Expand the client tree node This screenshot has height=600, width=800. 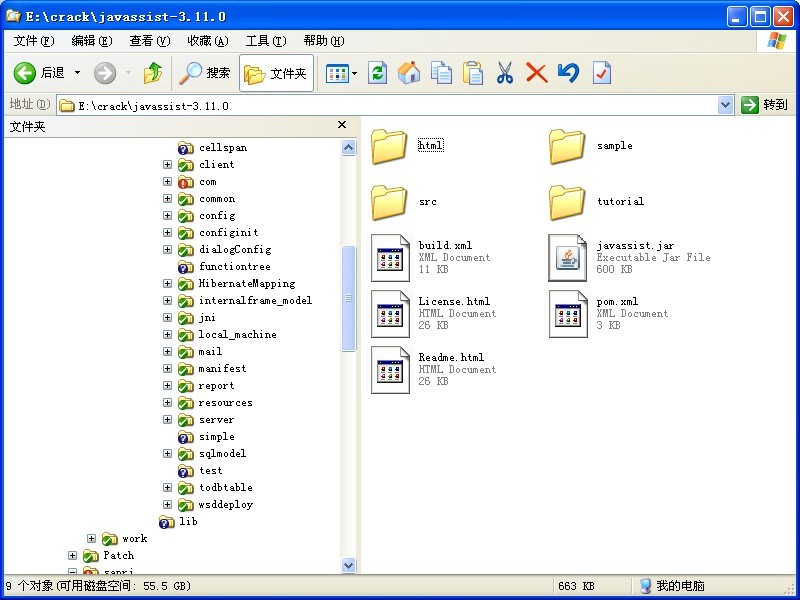point(167,164)
